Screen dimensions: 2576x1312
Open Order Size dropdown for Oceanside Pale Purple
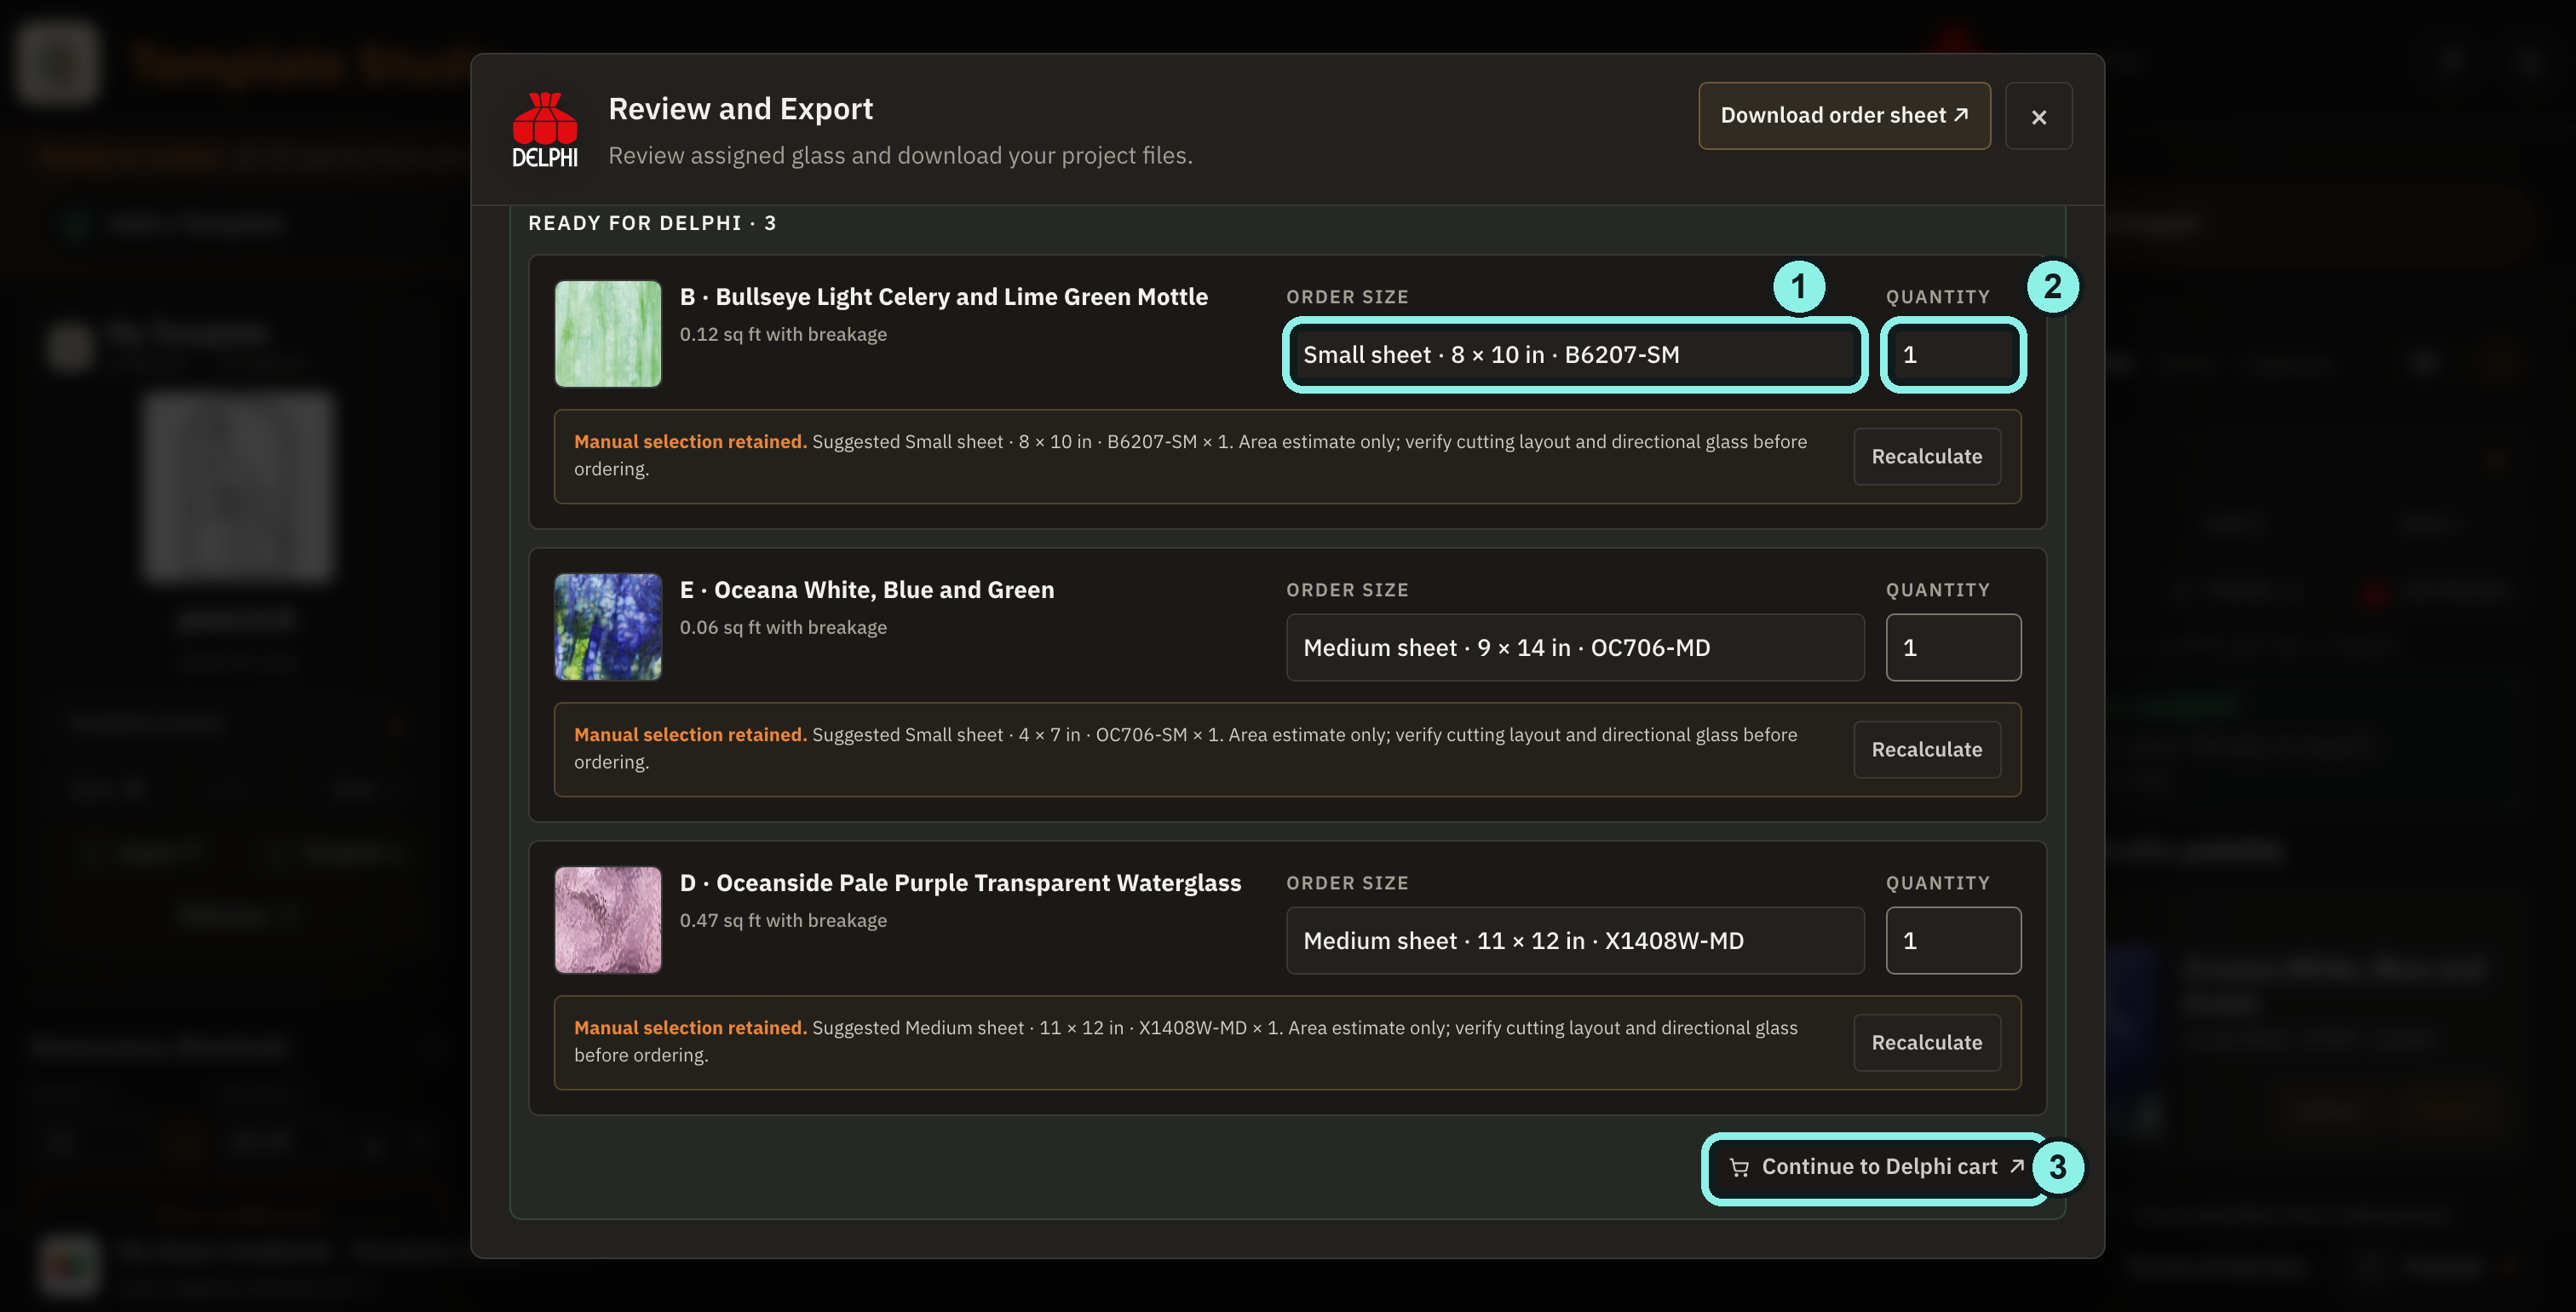tap(1575, 941)
